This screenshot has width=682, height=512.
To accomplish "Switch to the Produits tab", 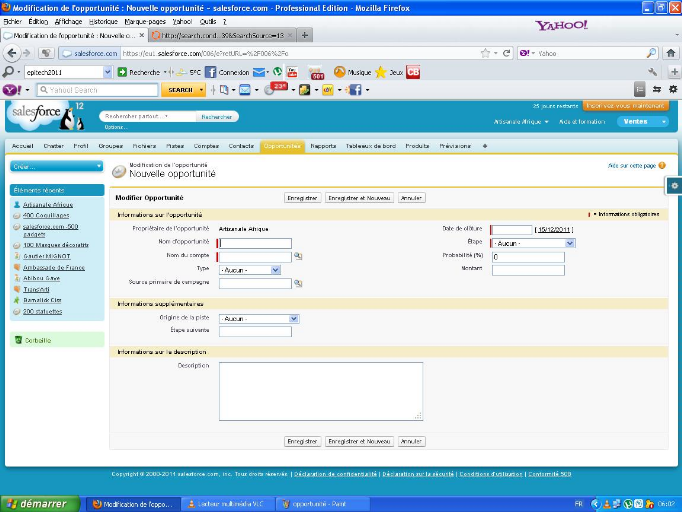I will 417,146.
